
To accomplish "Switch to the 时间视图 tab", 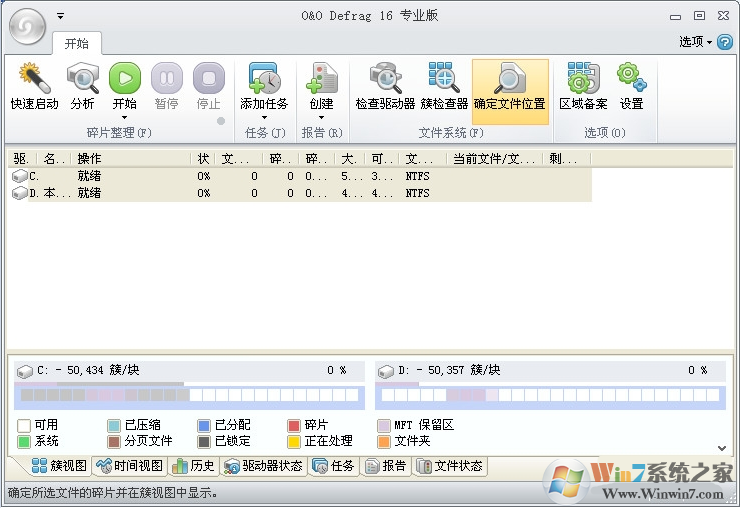I will [x=129, y=466].
